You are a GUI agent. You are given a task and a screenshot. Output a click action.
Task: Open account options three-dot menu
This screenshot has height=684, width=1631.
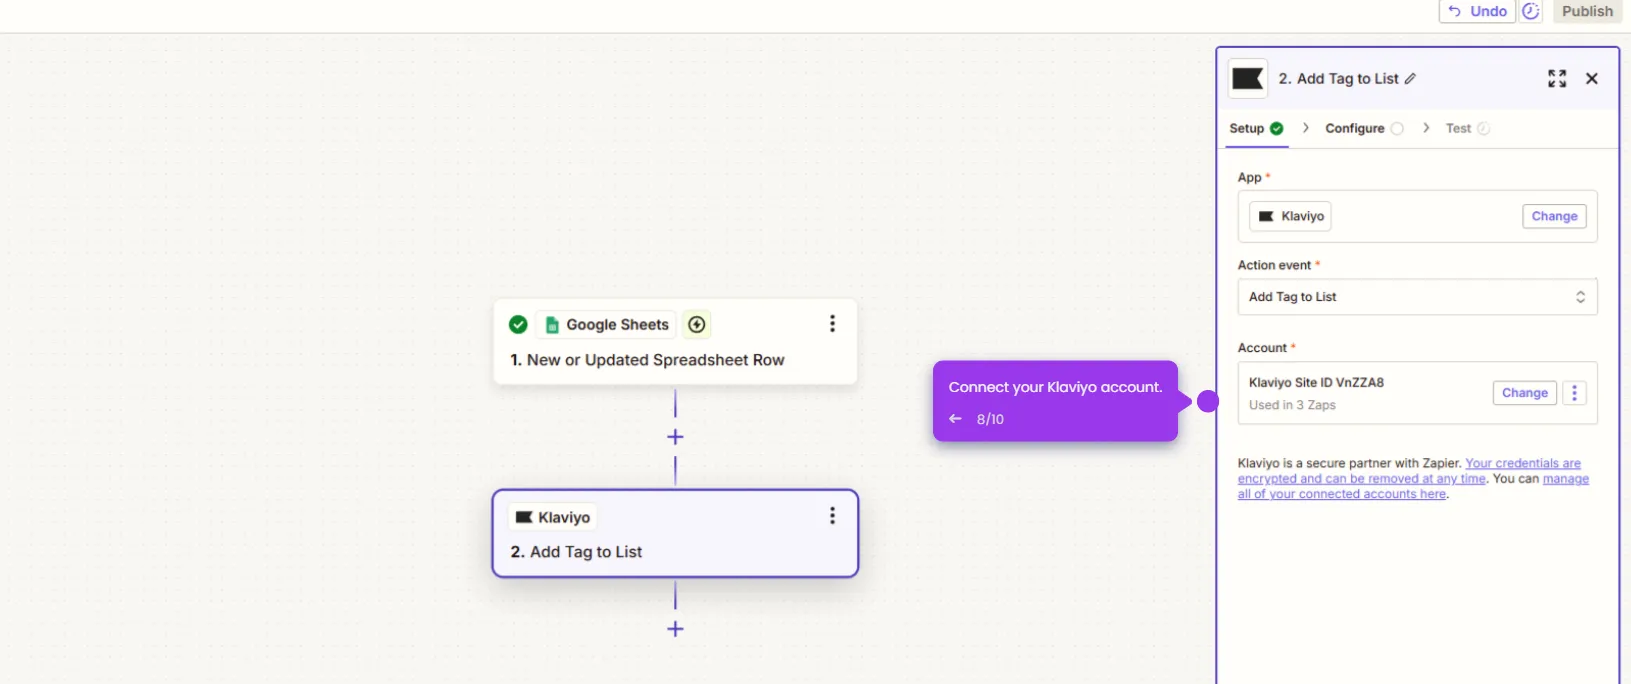click(1574, 393)
